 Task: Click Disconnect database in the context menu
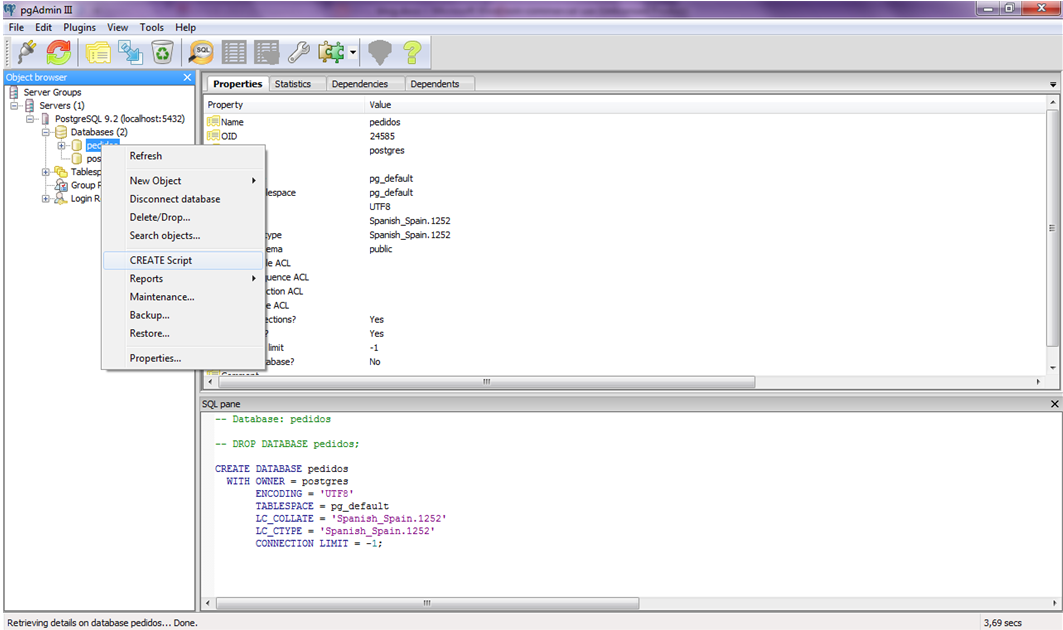pyautogui.click(x=173, y=199)
